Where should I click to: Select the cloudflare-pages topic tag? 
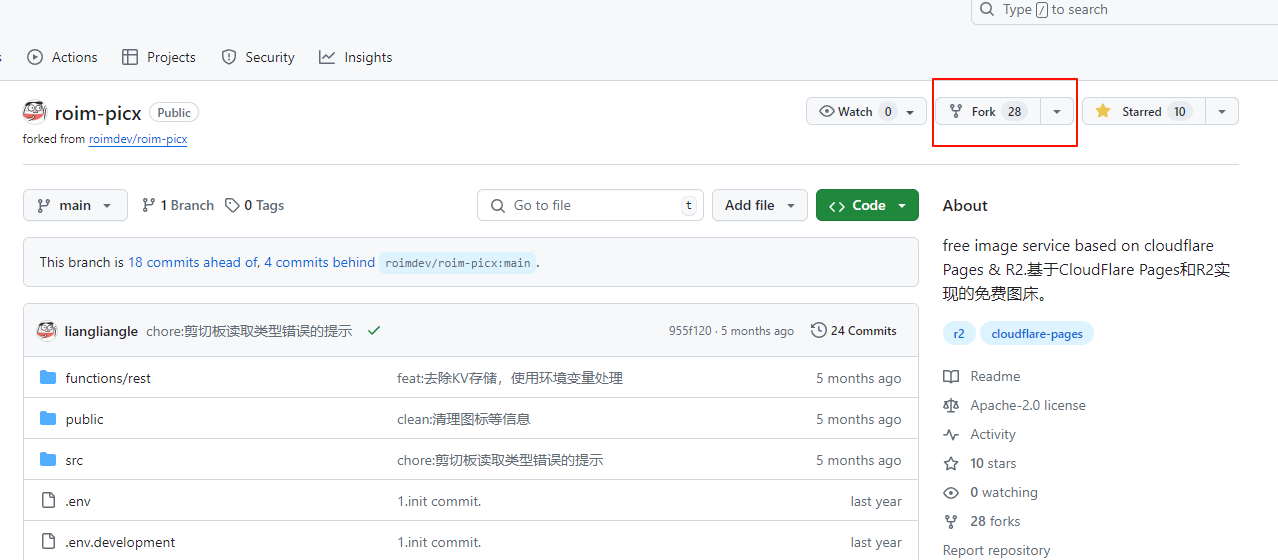[x=1037, y=334]
